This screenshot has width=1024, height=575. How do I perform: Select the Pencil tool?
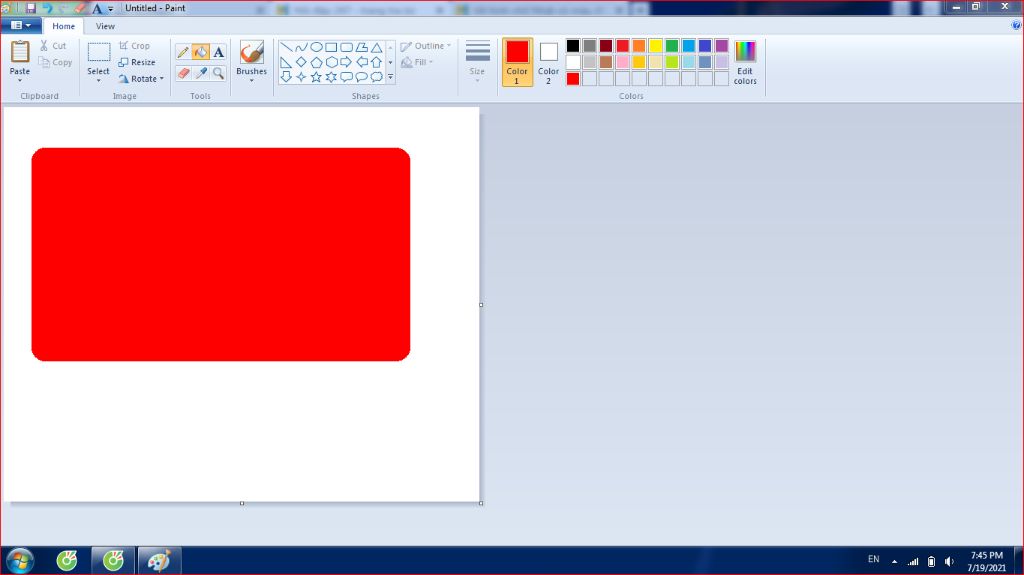[183, 52]
